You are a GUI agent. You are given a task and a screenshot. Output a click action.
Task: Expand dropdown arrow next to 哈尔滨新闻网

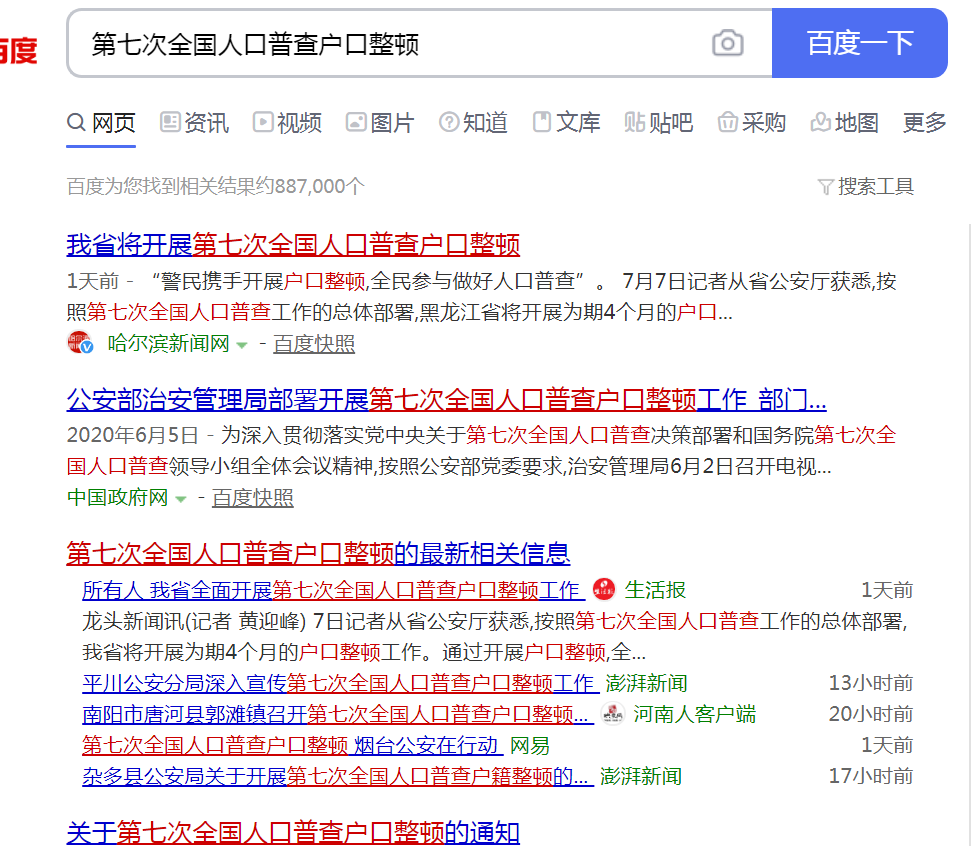pos(242,345)
